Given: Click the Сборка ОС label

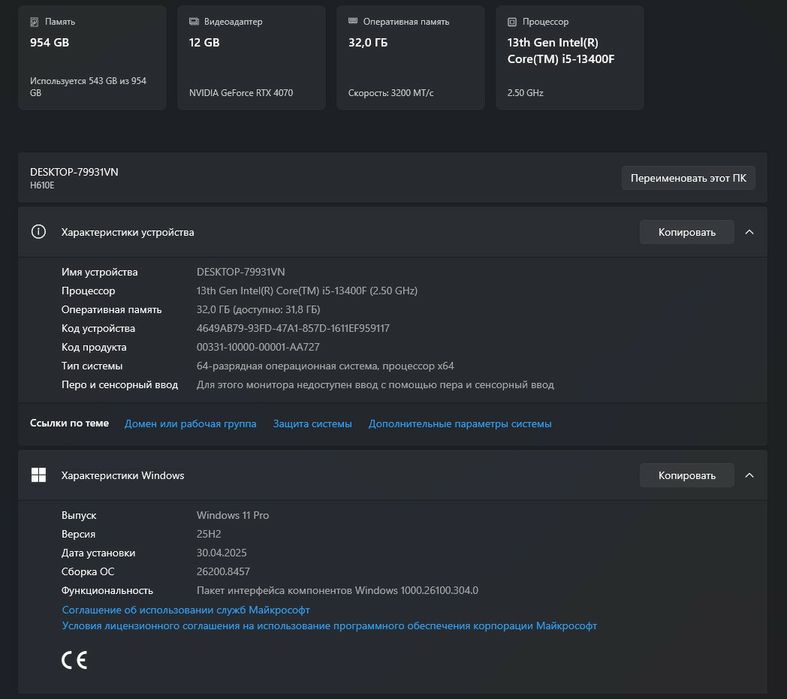Looking at the screenshot, I should (87, 571).
